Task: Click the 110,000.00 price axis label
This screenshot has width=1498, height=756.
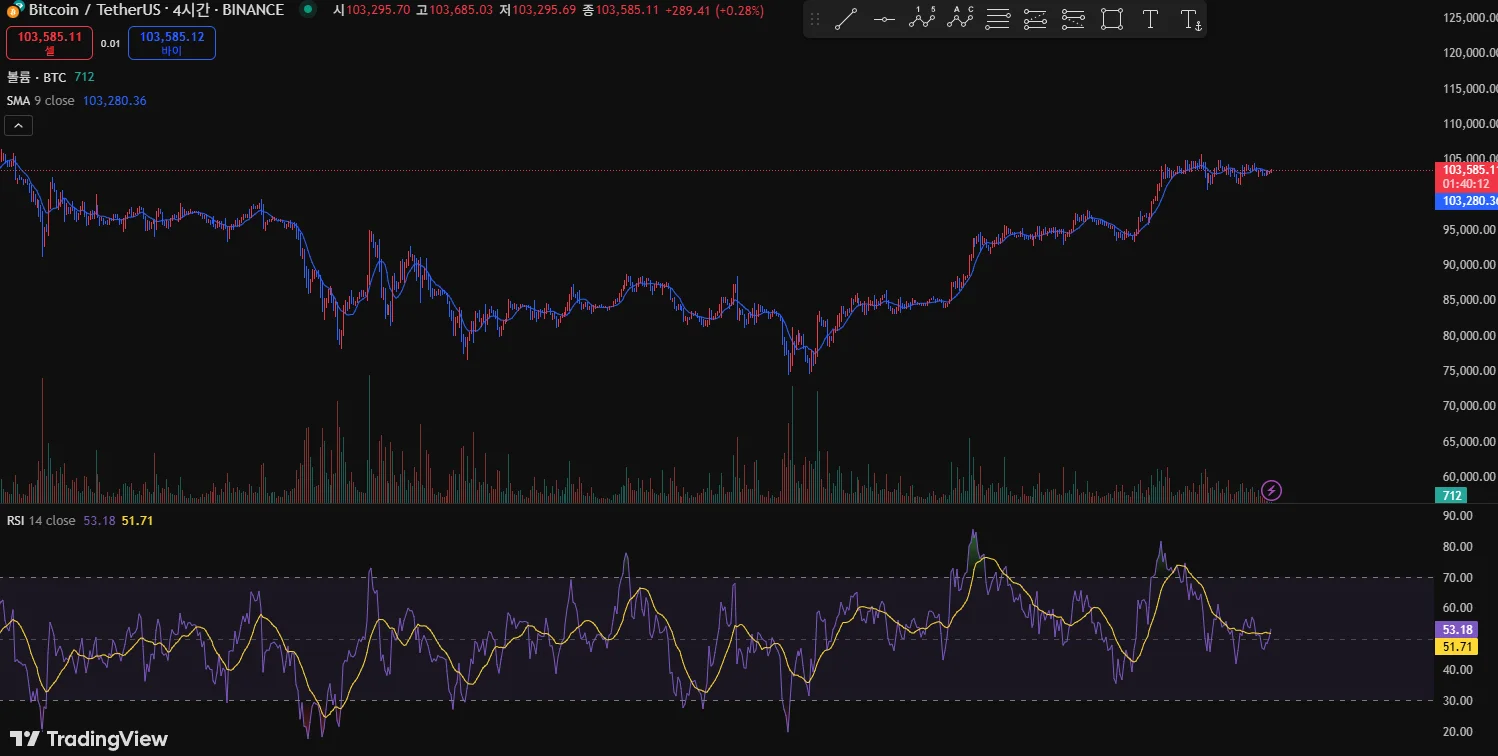Action: pos(1470,124)
